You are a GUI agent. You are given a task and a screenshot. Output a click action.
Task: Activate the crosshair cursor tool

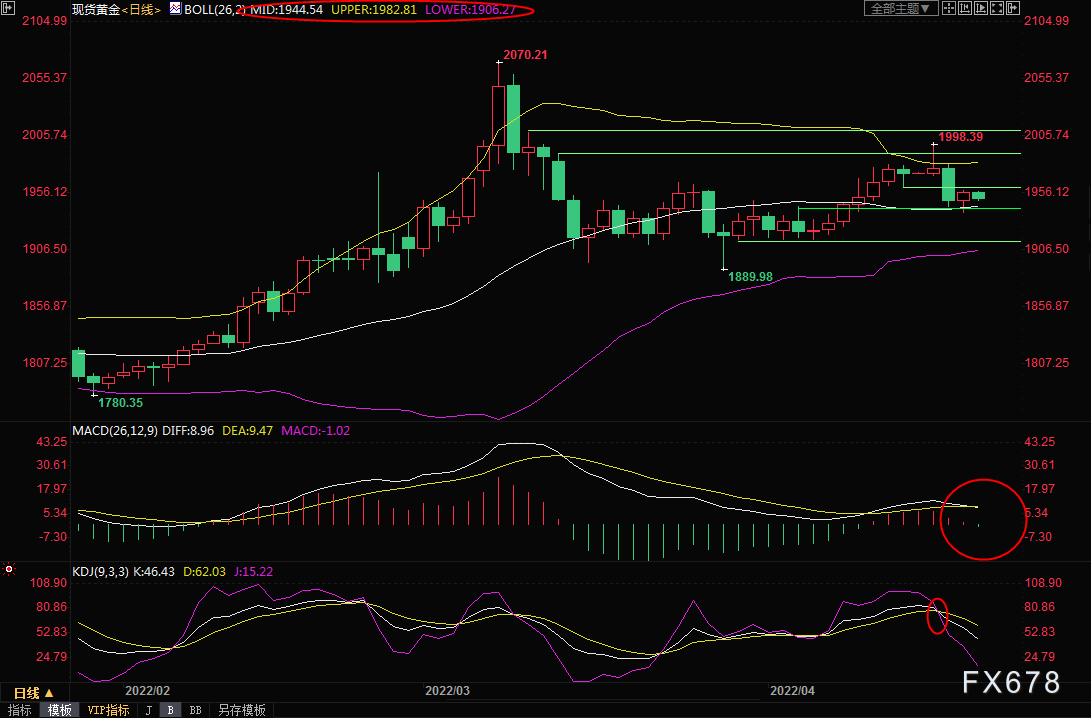[x=949, y=8]
